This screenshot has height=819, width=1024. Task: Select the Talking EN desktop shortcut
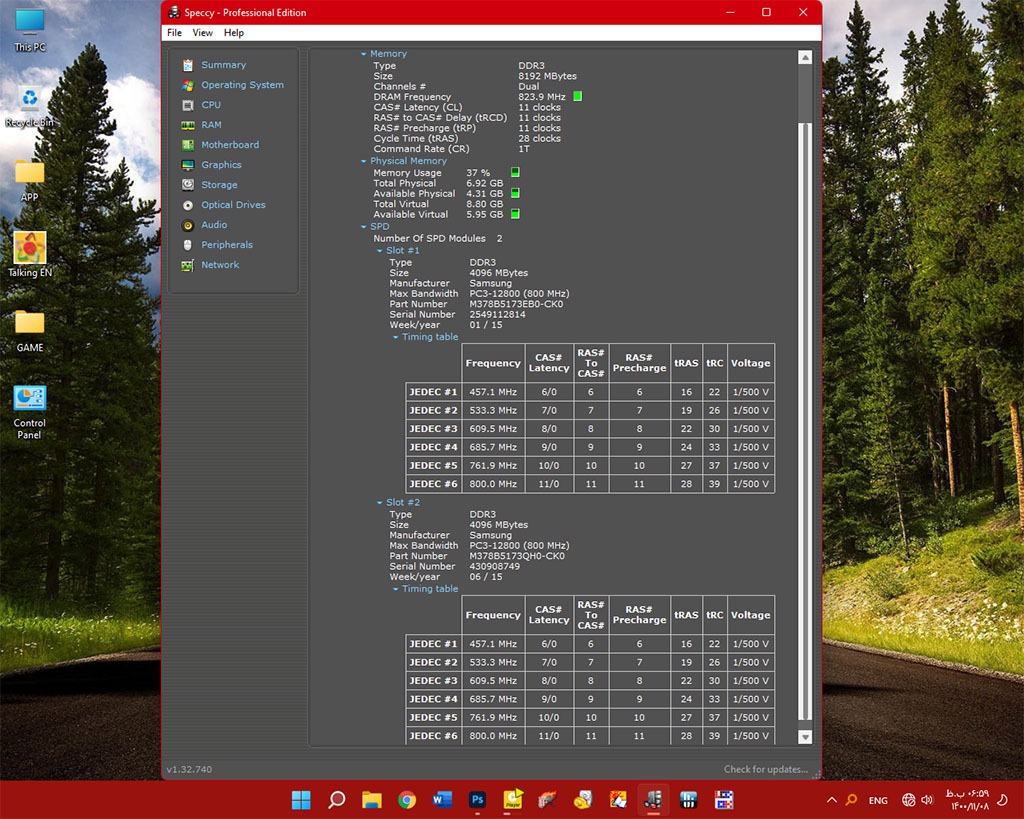[x=29, y=255]
